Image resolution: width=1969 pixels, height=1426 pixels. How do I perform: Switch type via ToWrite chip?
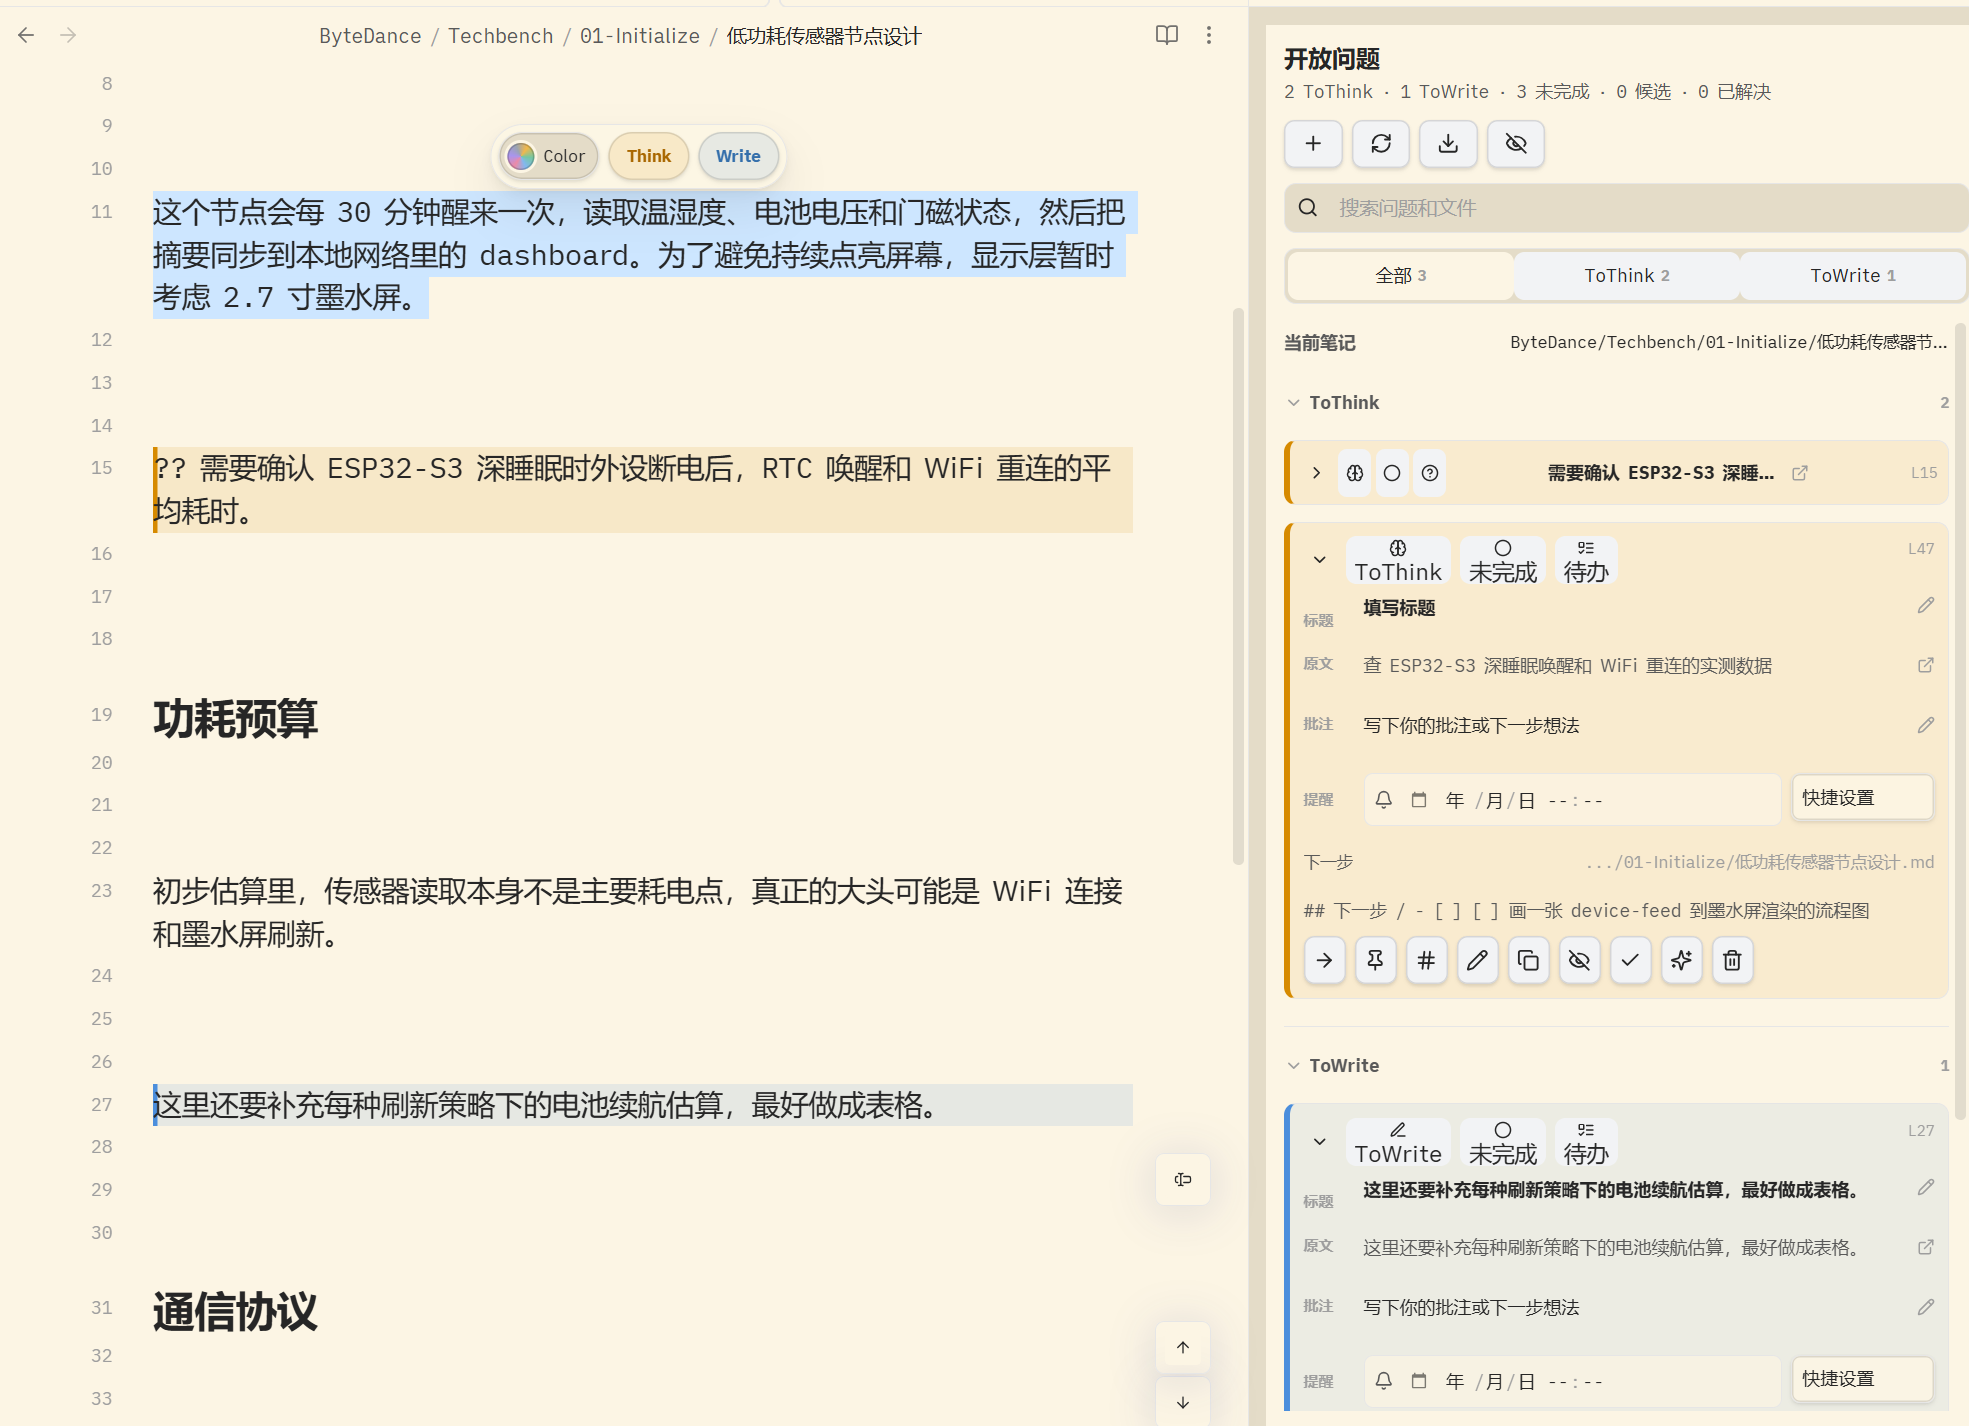(x=1398, y=1143)
